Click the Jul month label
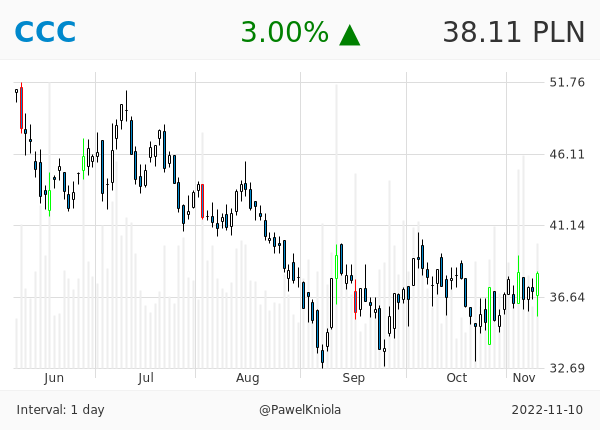600x430 pixels. click(146, 378)
